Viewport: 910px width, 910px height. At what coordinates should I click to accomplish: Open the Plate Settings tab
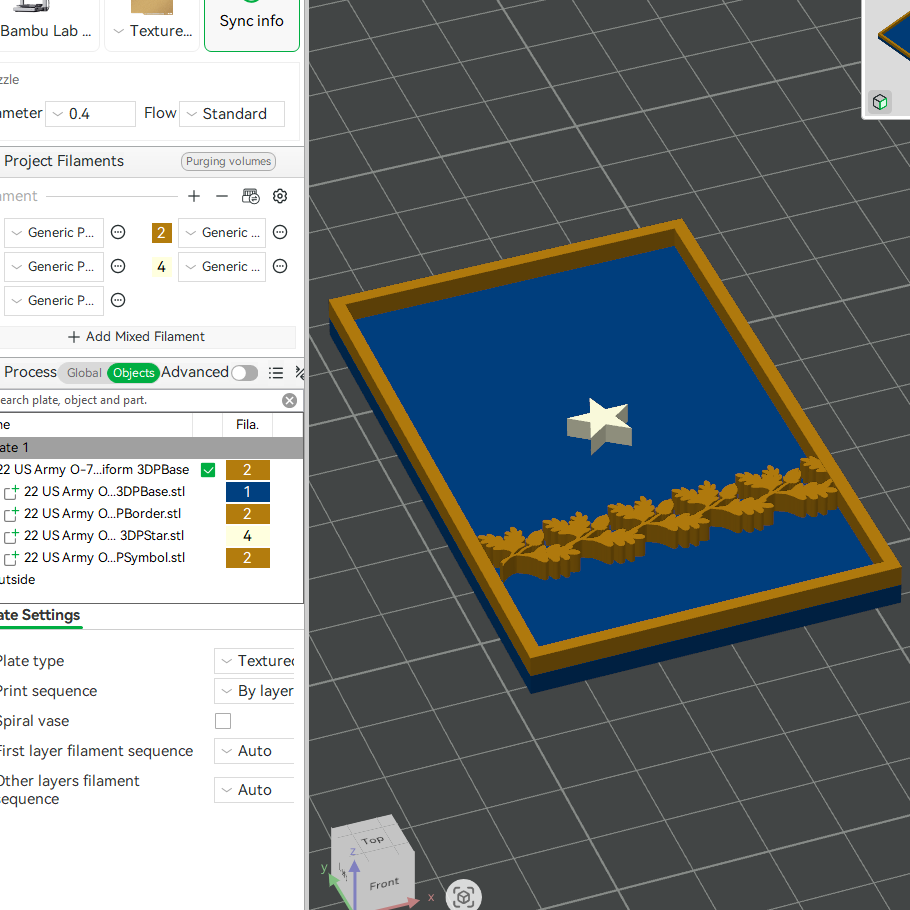click(39, 615)
